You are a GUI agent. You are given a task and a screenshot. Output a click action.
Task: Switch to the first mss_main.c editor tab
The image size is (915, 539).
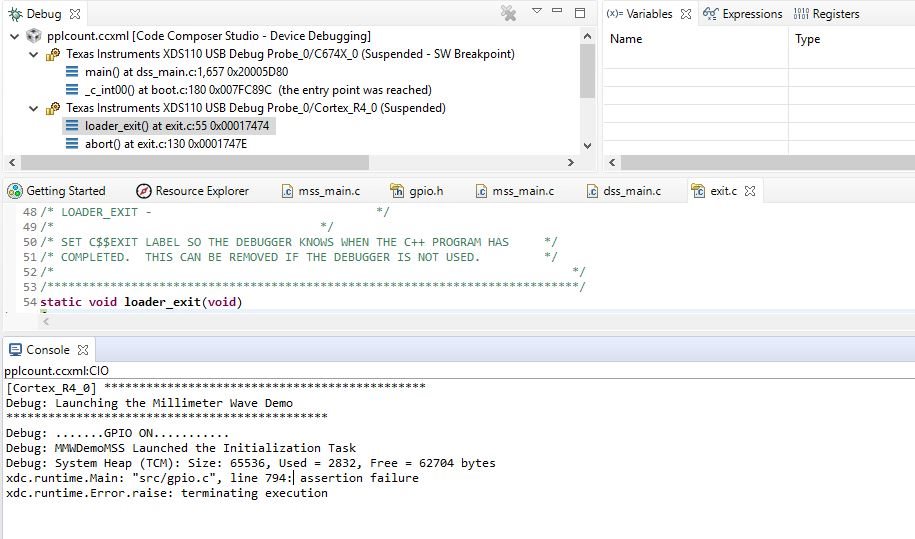pyautogui.click(x=329, y=191)
